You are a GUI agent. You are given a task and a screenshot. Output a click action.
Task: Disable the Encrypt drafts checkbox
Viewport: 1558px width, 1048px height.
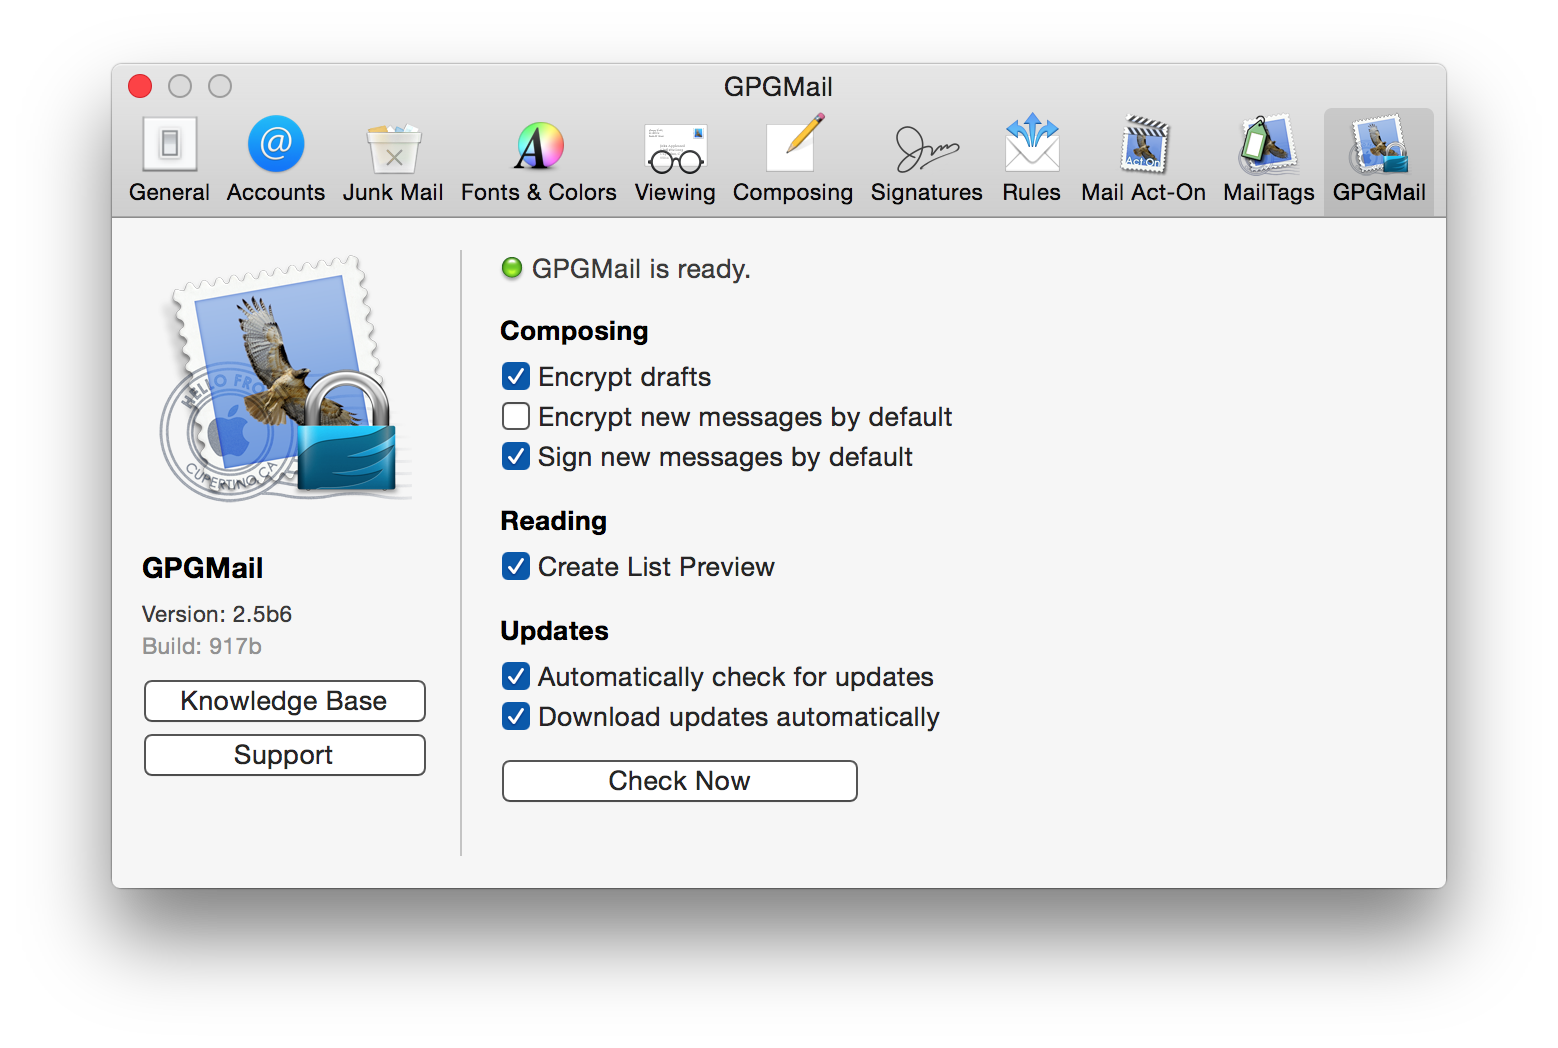pyautogui.click(x=516, y=376)
